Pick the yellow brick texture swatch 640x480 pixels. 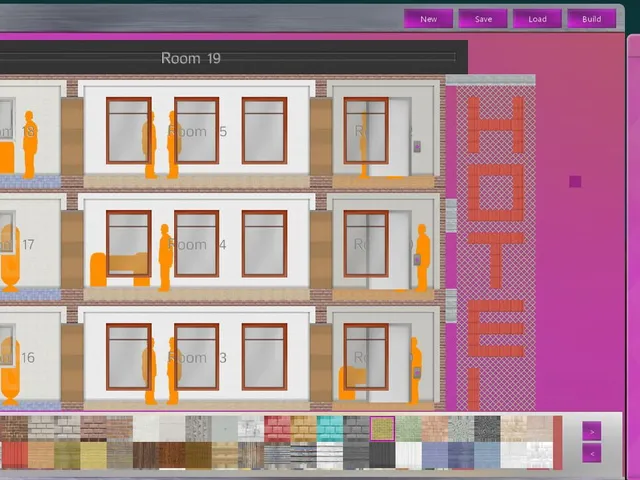point(304,429)
